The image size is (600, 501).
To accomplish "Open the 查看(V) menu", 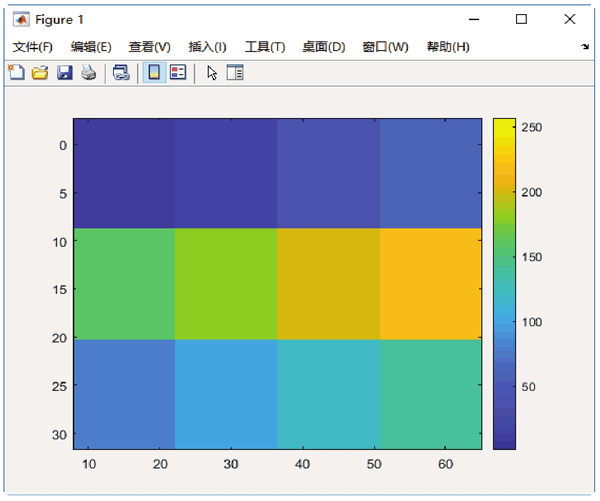I will (x=150, y=47).
